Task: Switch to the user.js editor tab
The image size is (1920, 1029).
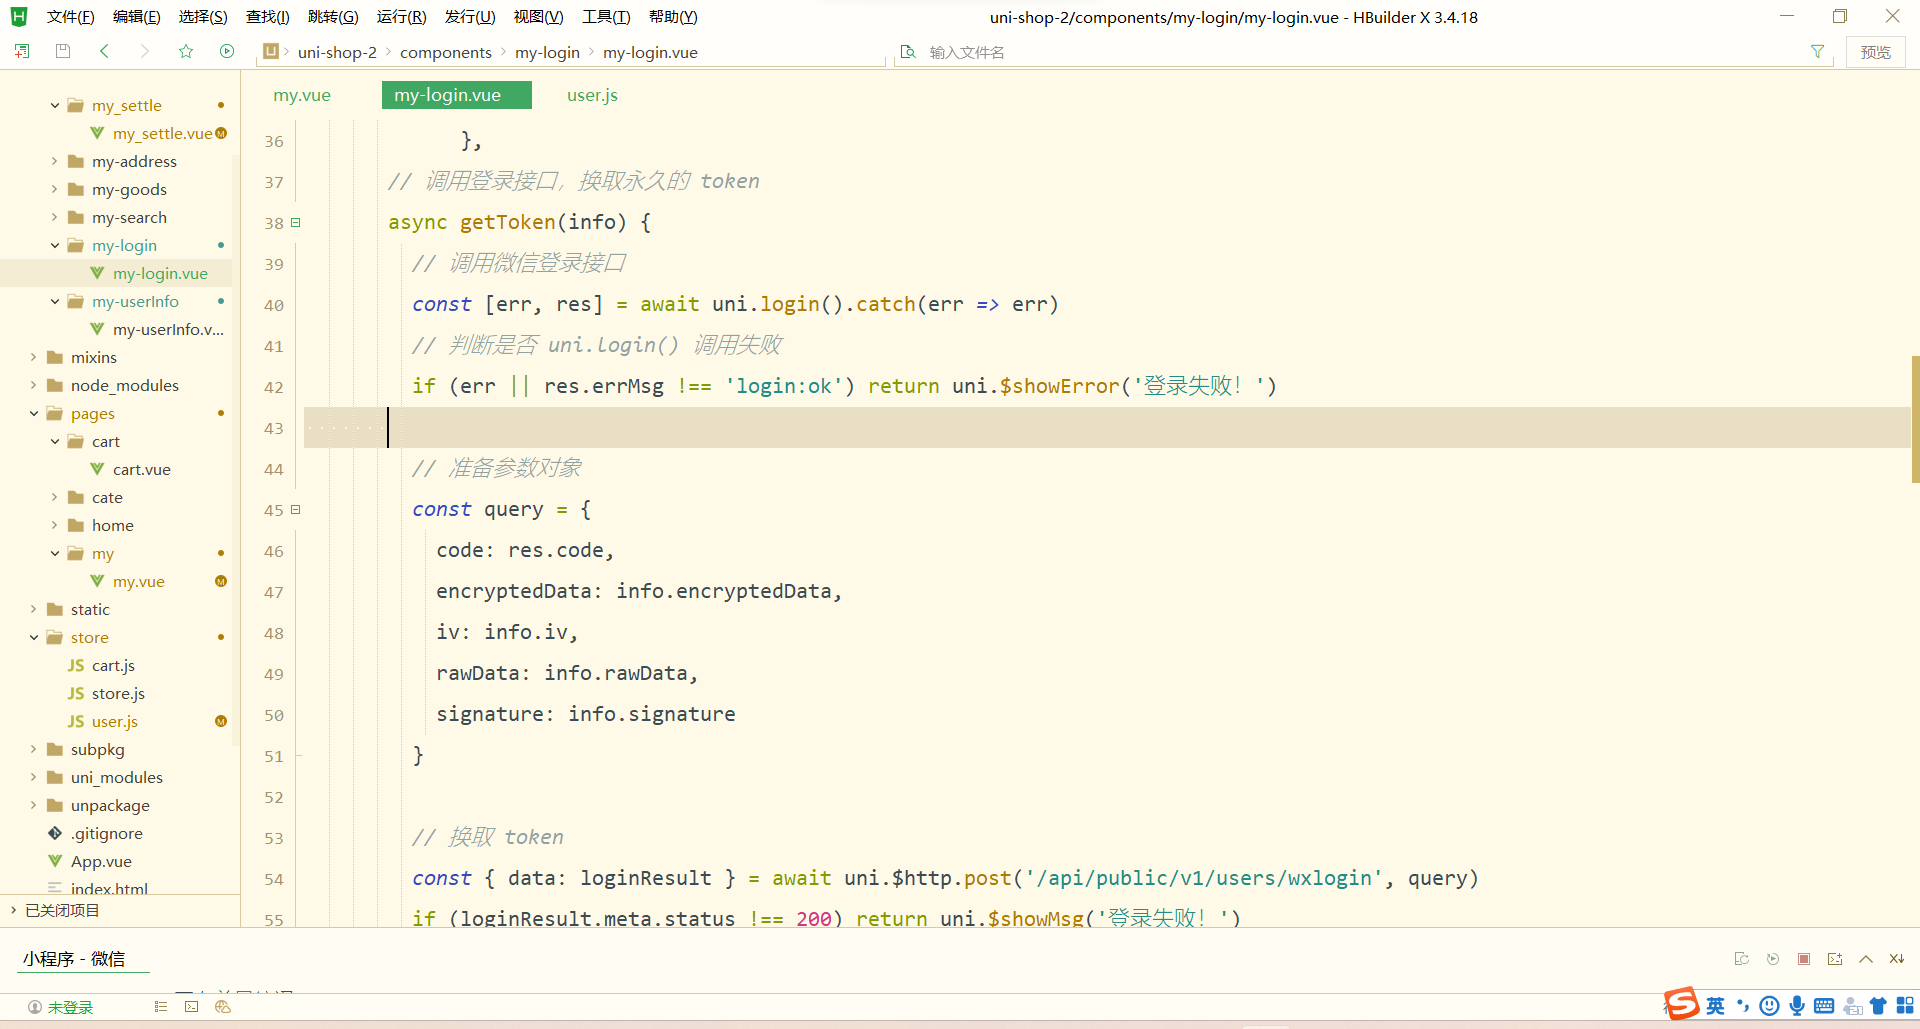Action: click(x=591, y=94)
